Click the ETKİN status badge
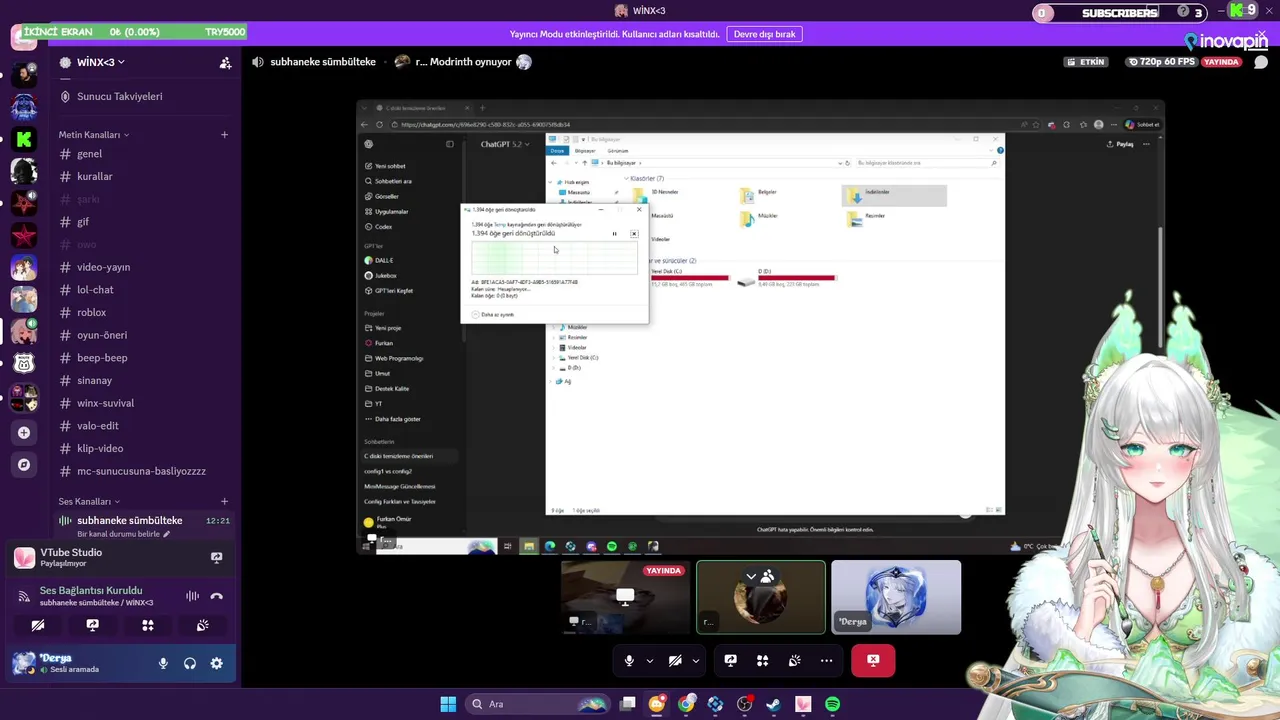 1087,62
